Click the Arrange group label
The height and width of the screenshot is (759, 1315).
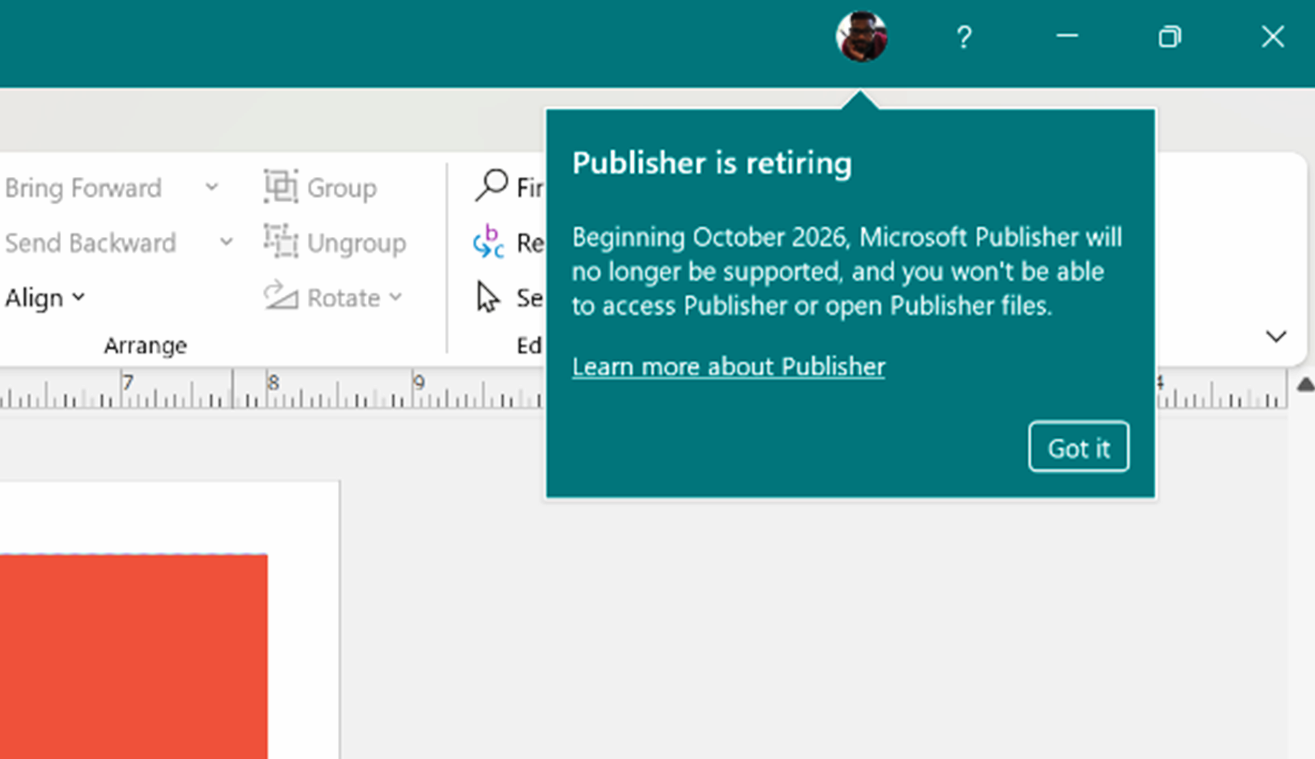point(145,346)
